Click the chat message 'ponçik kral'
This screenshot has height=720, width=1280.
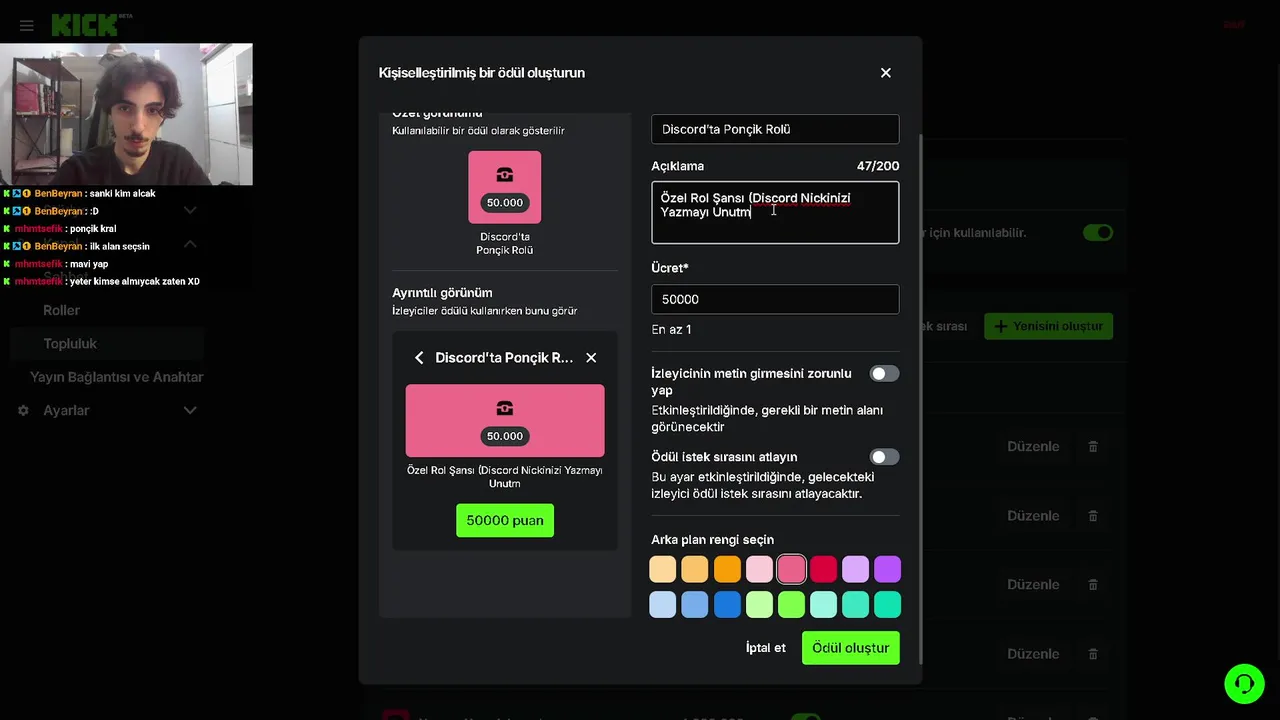point(93,229)
